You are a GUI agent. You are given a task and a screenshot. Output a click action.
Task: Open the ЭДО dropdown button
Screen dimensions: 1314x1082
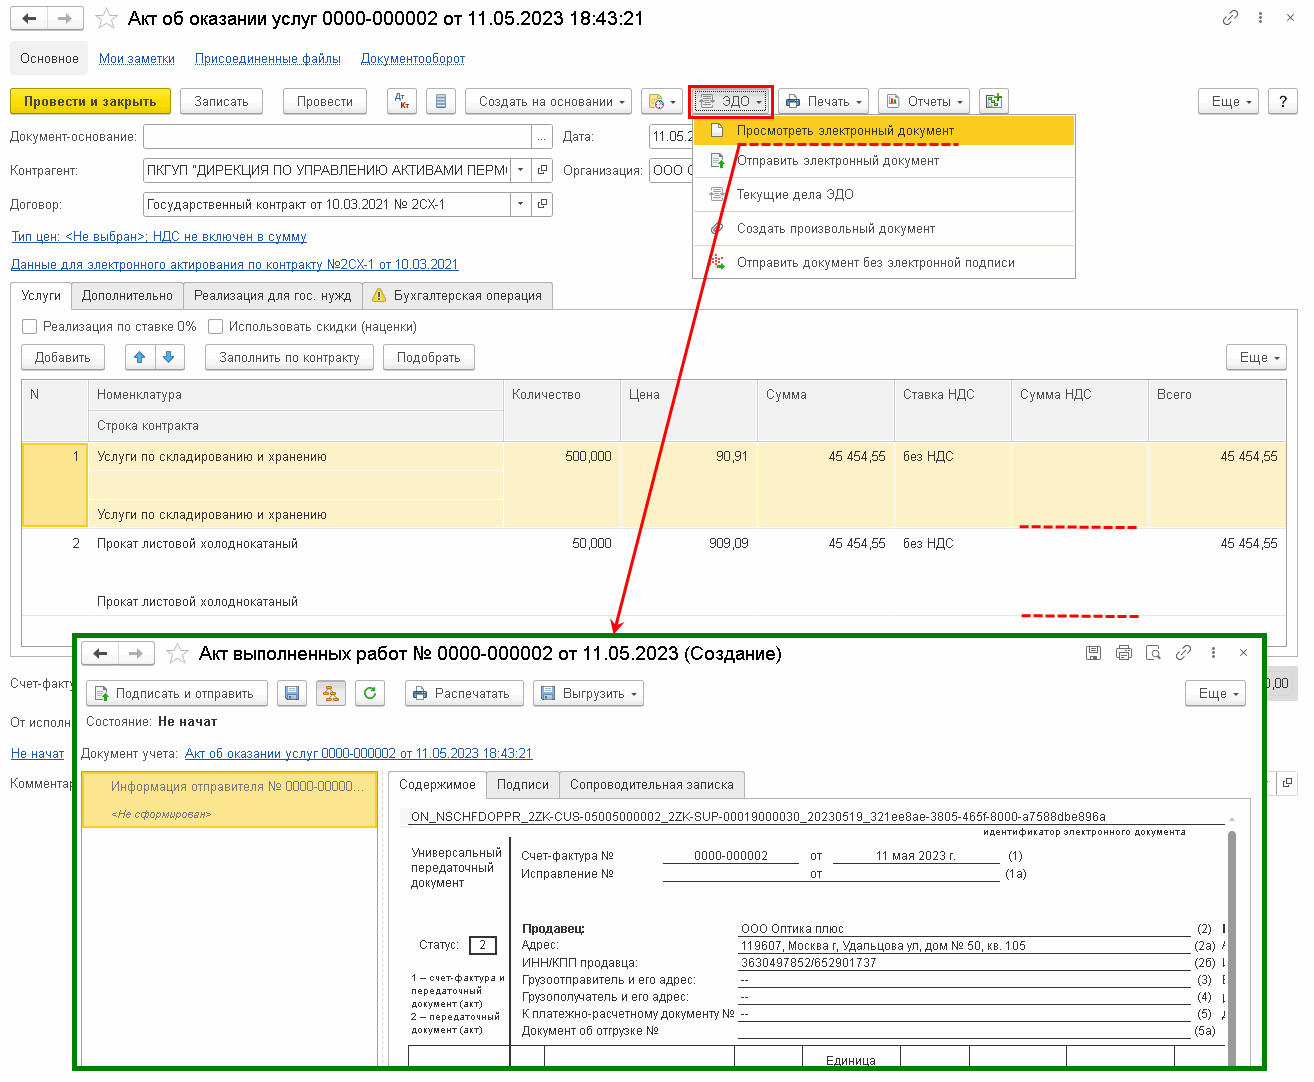point(730,101)
